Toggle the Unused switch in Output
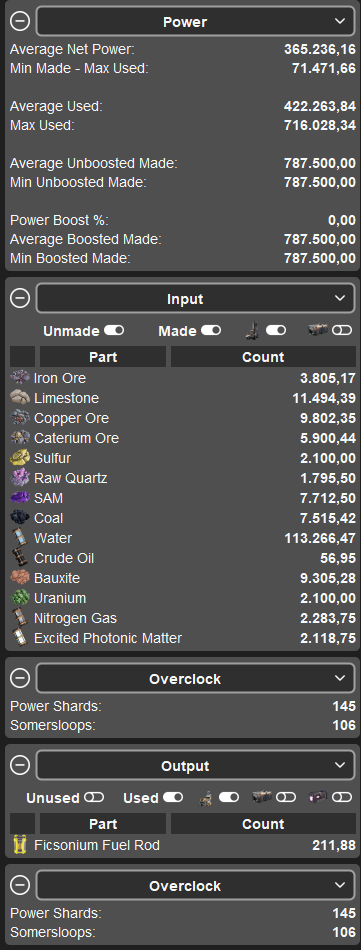The image size is (361, 950). (x=94, y=798)
